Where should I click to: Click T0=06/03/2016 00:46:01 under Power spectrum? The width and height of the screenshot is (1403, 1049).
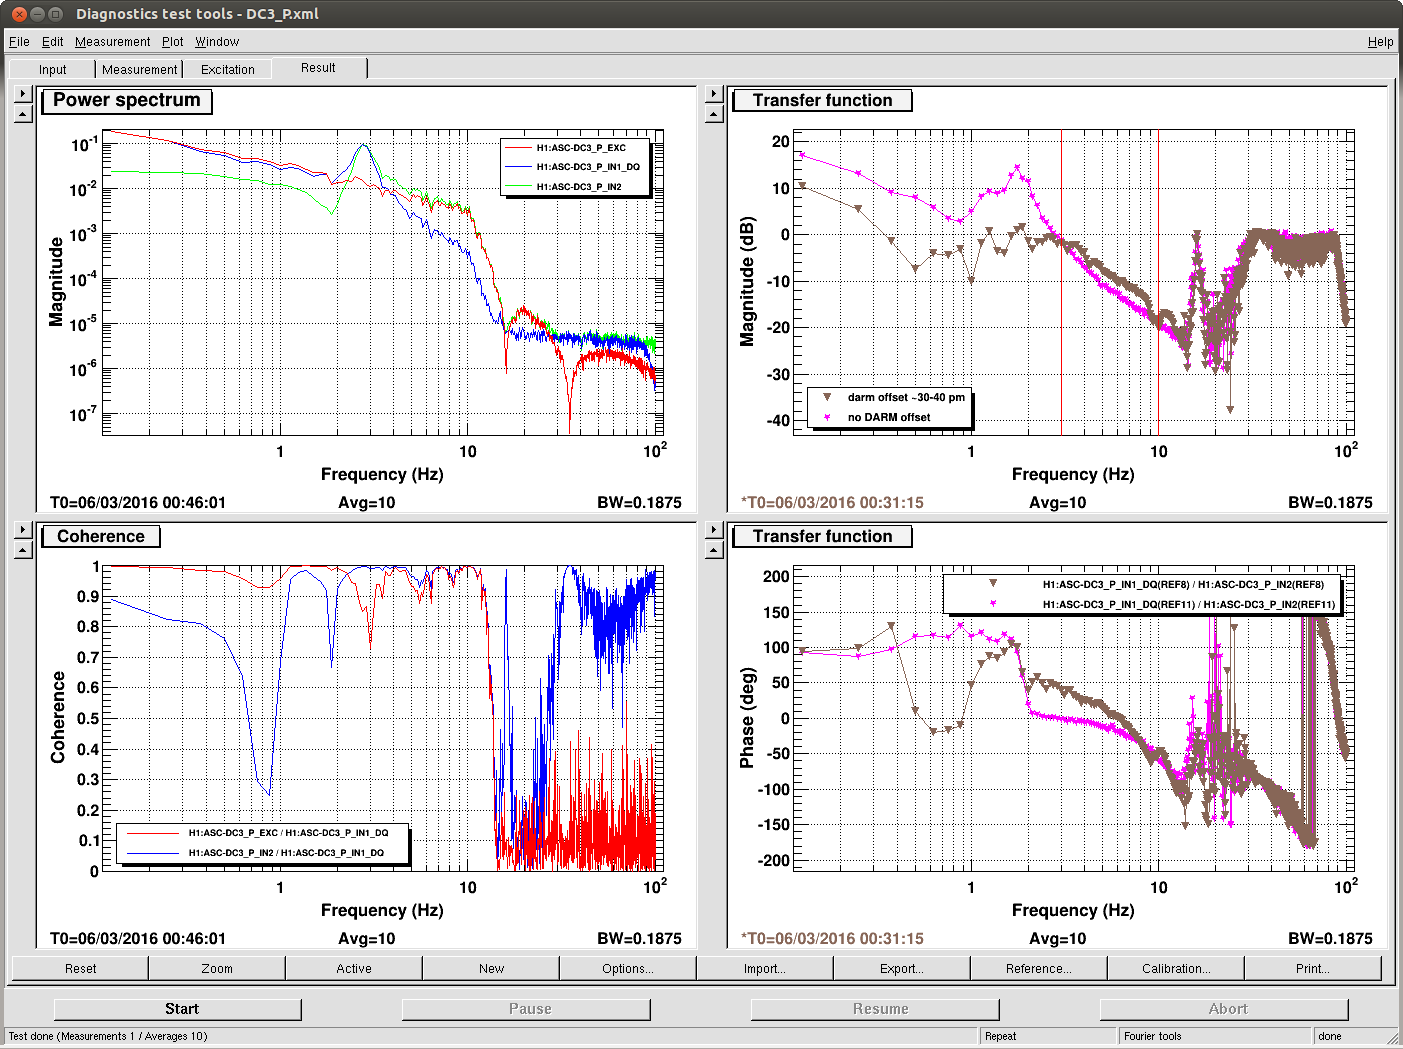point(138,503)
